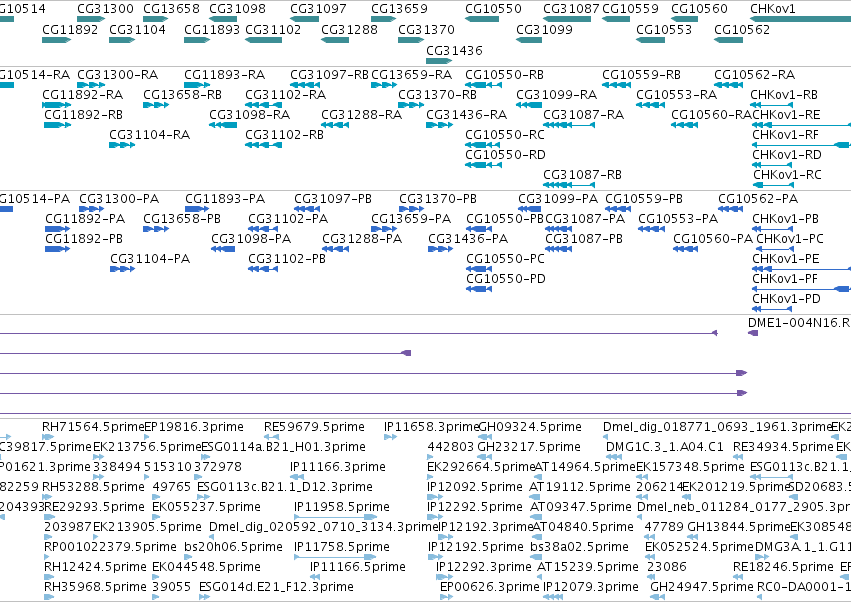Screen dimensions: 851x602
Task: Open EST RH53288.5prime
Action: pos(93,487)
